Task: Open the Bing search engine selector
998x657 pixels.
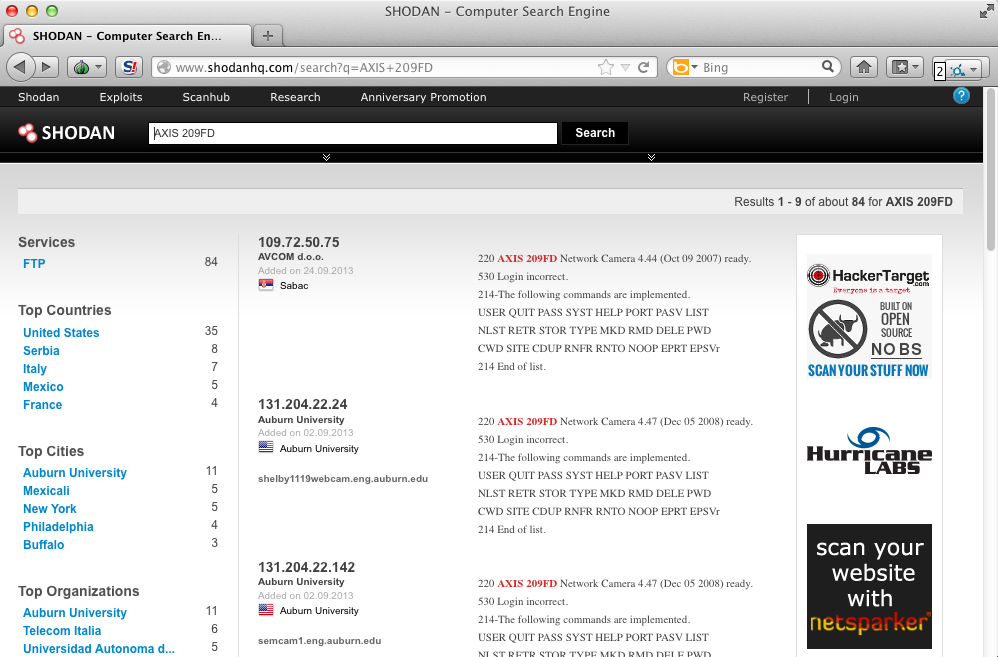Action: (x=685, y=67)
